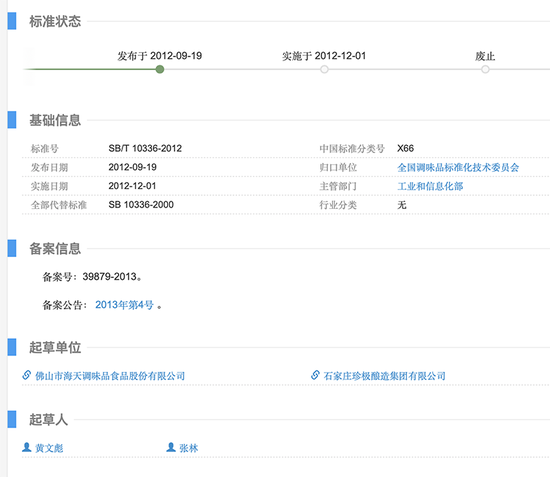This screenshot has width=550, height=477.
Task: Click the blue marker beside 起草单位 heading
Action: pyautogui.click(x=12, y=347)
